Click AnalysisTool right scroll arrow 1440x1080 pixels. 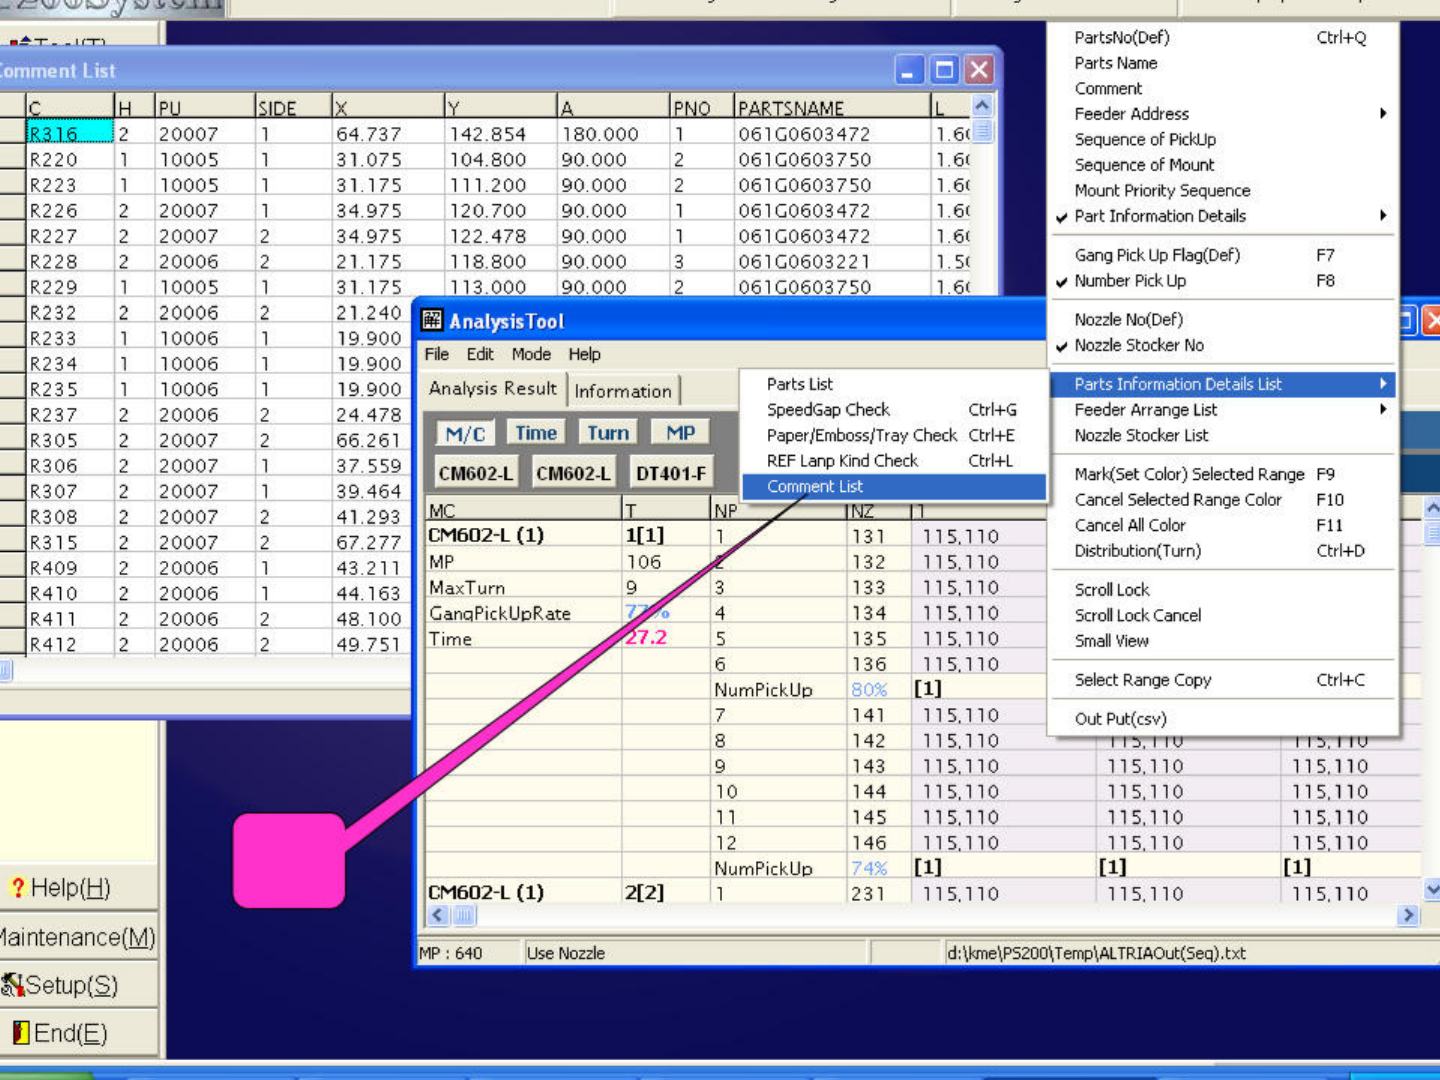coord(1408,915)
